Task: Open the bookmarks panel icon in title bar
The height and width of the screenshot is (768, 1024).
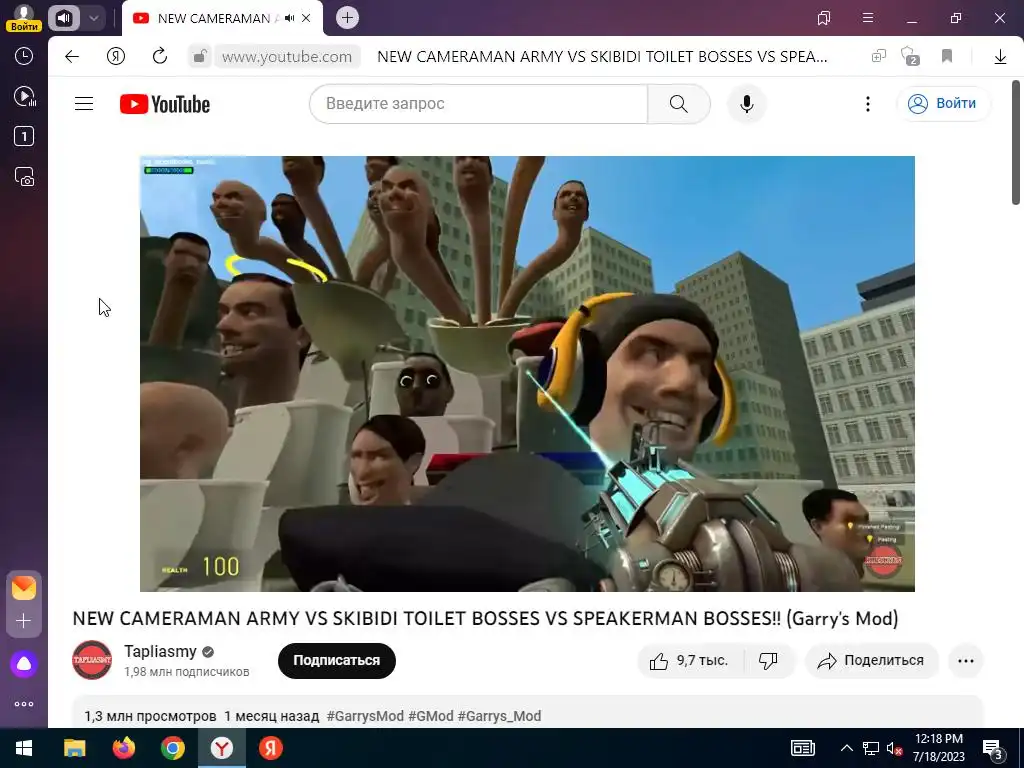Action: (824, 18)
